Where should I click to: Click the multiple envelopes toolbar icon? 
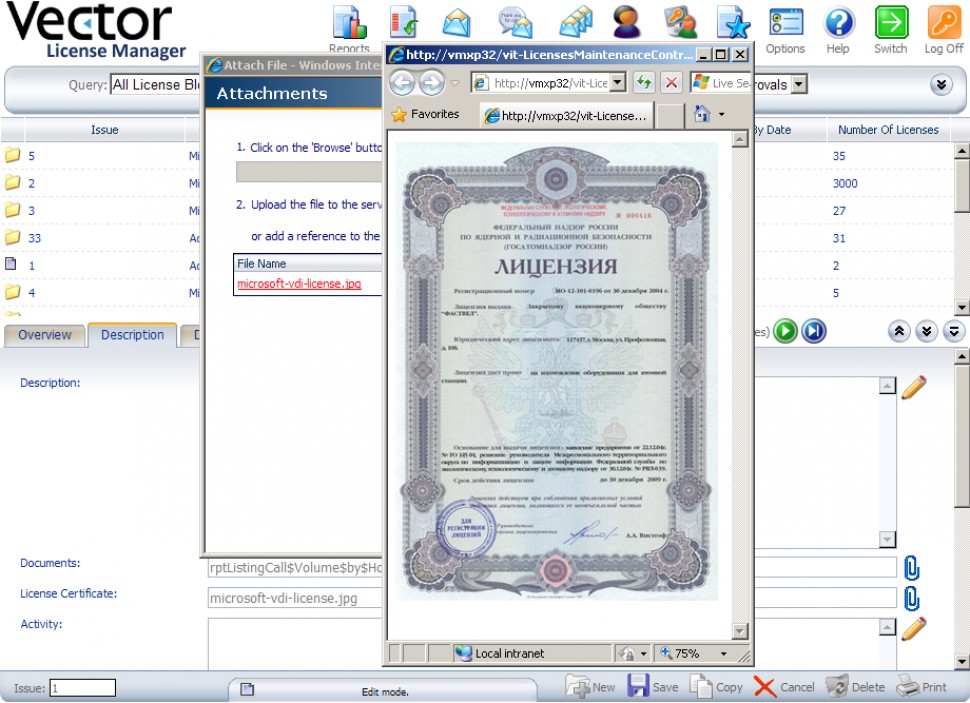pos(575,22)
